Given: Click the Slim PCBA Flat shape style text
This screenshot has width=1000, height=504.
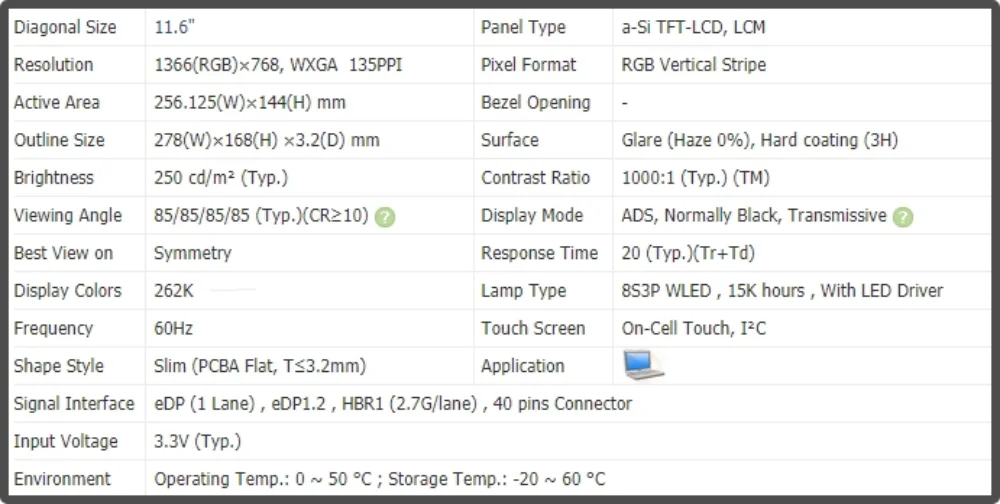Looking at the screenshot, I should [x=259, y=366].
